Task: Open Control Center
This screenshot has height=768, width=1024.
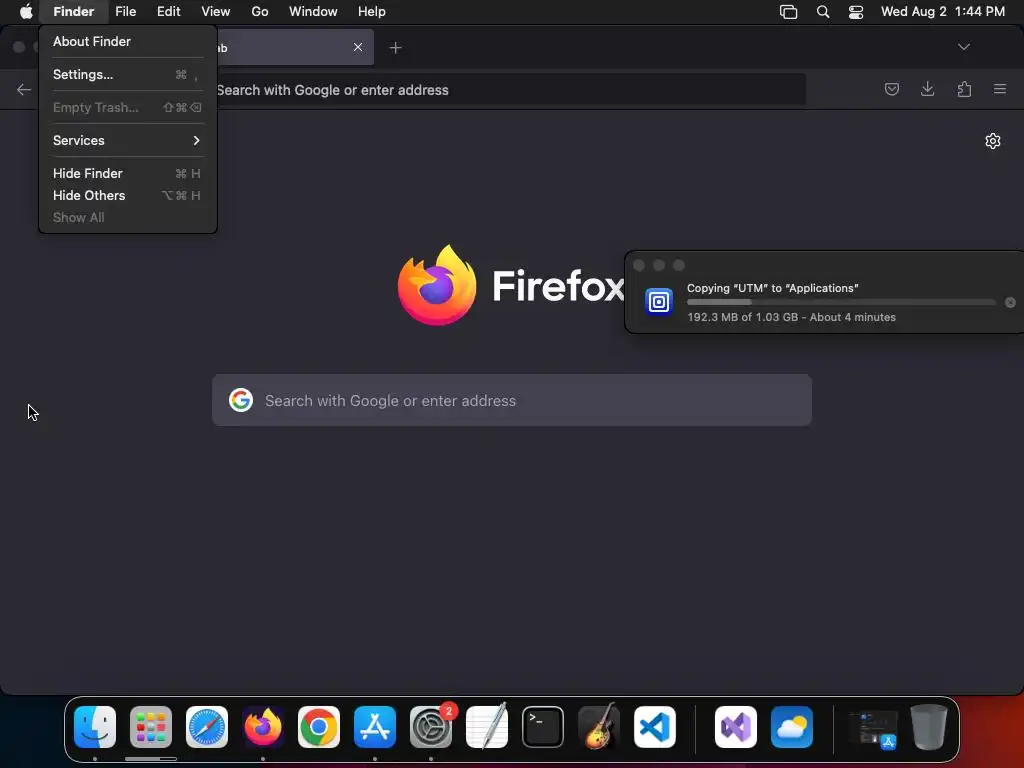Action: pos(856,12)
